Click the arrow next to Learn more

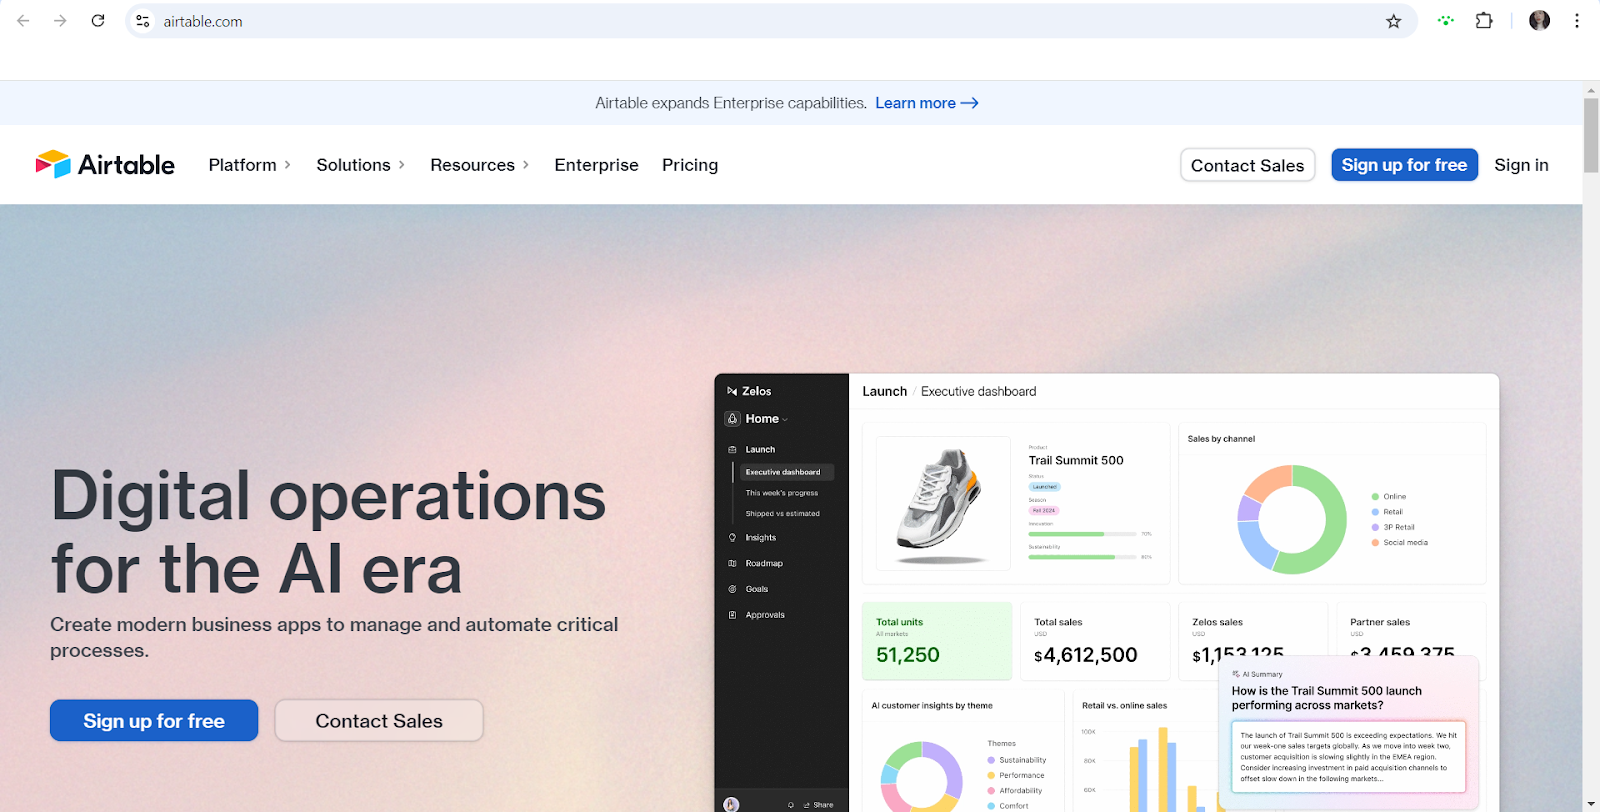pos(969,103)
